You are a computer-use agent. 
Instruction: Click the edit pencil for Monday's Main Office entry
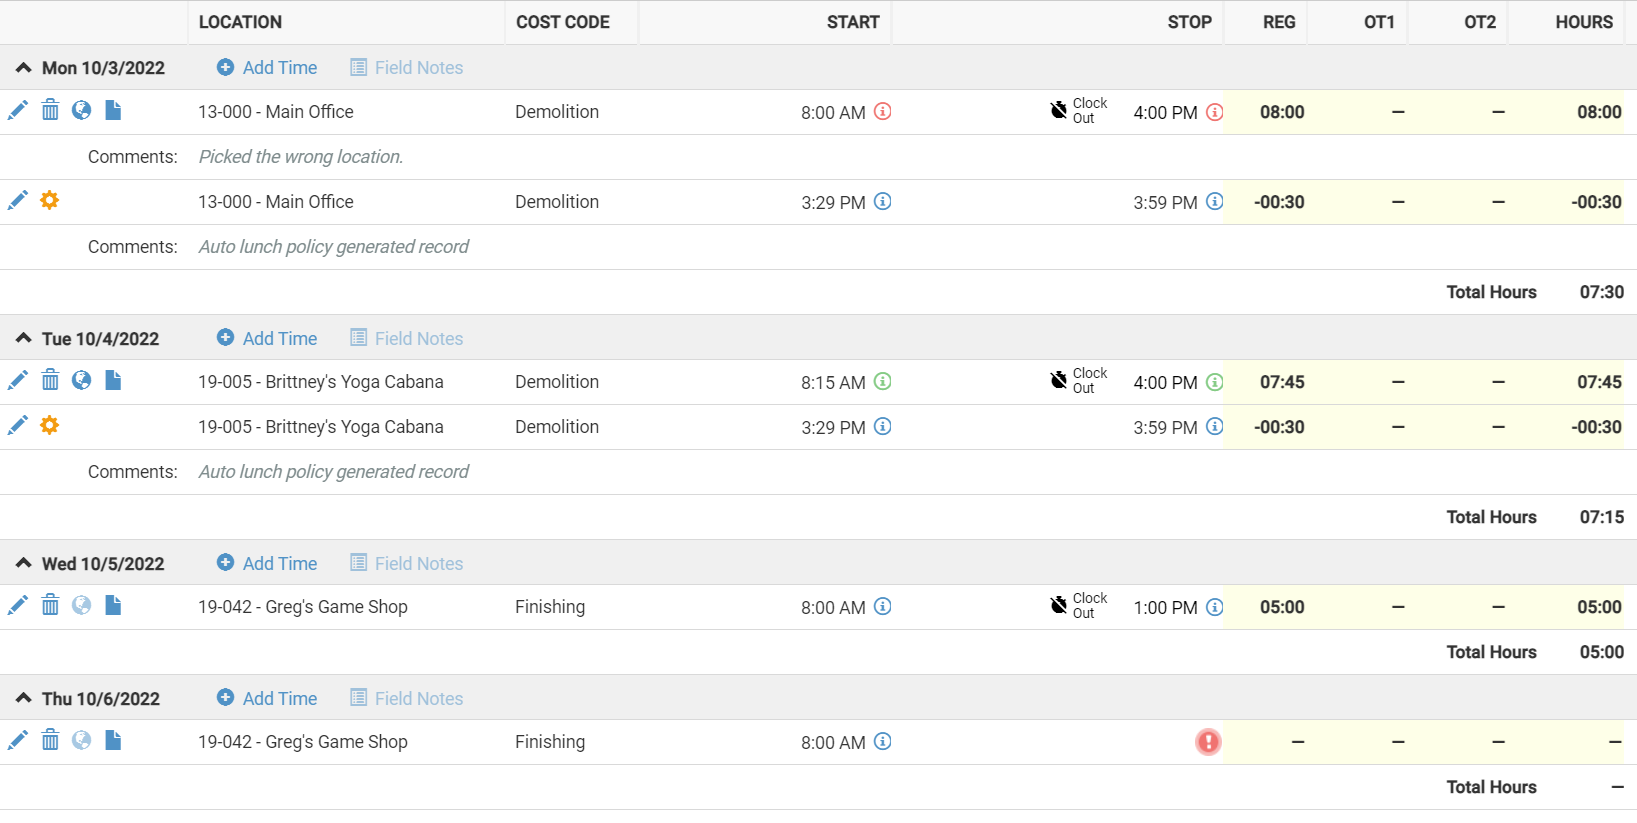coord(18,111)
